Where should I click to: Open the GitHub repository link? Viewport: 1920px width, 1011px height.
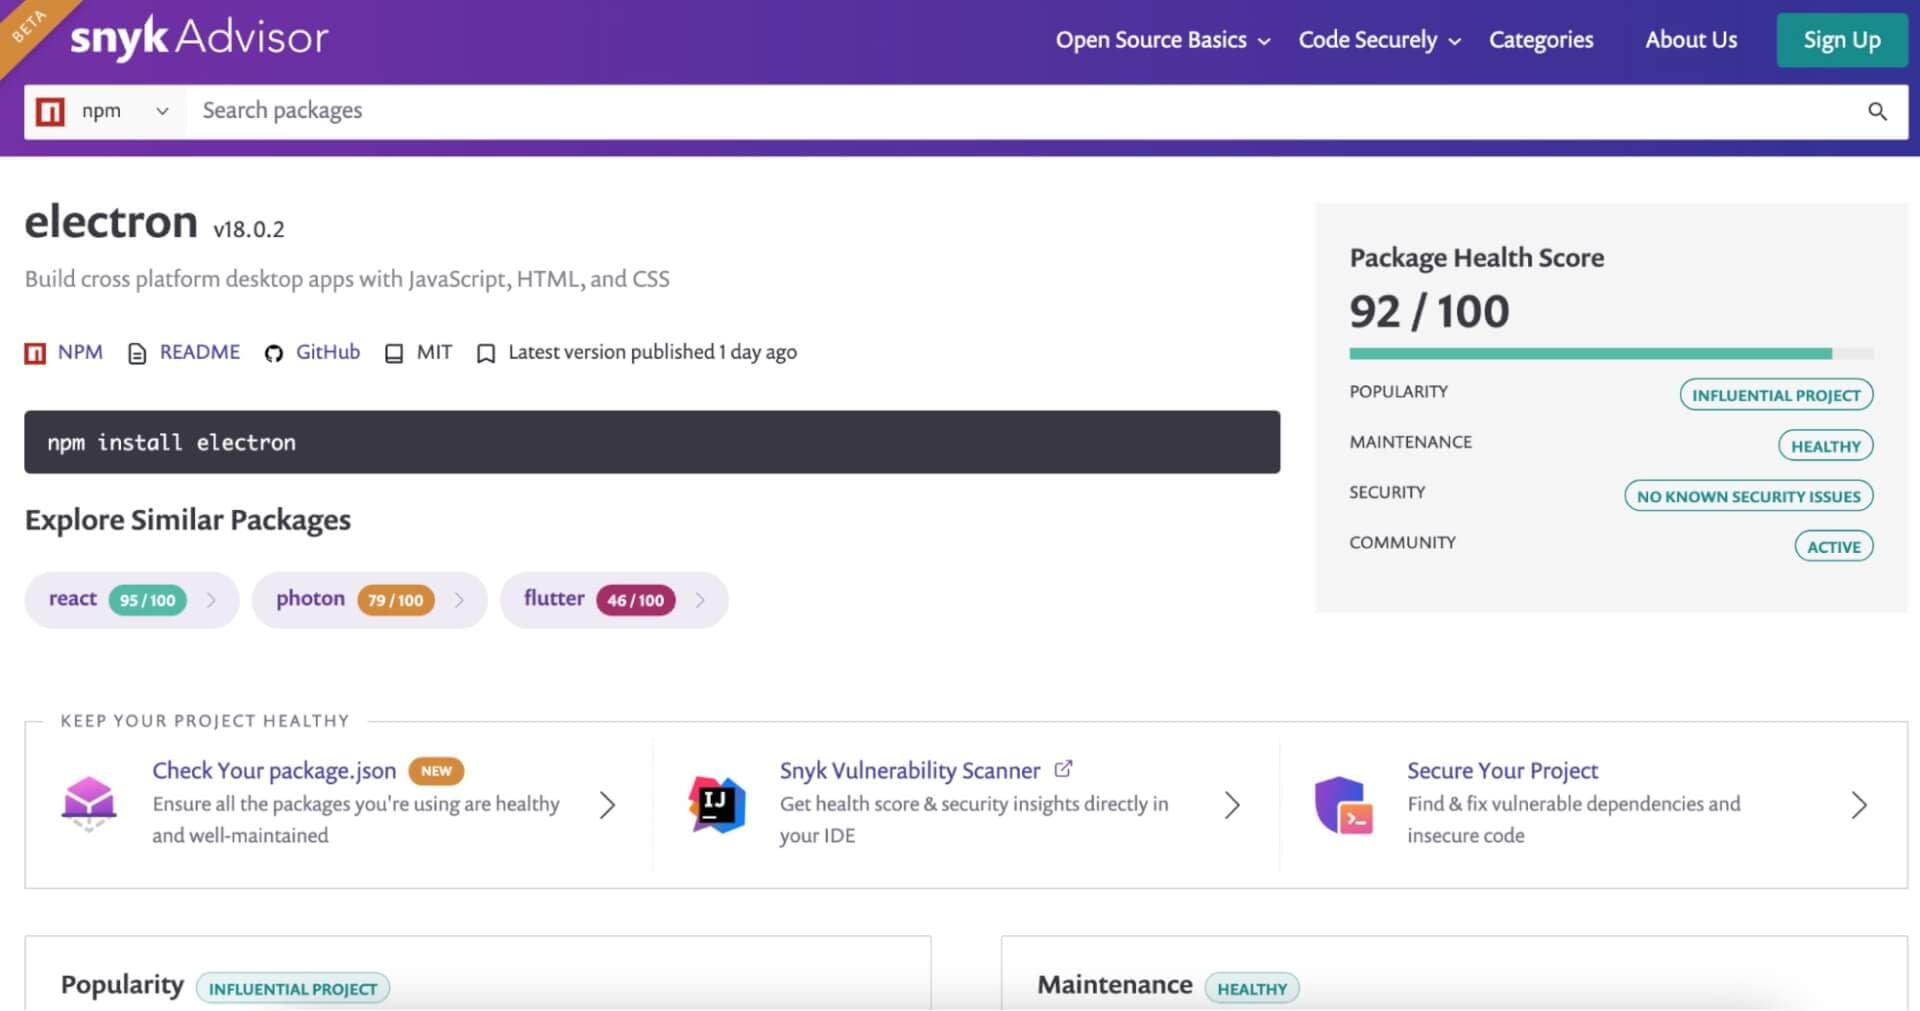pos(328,352)
